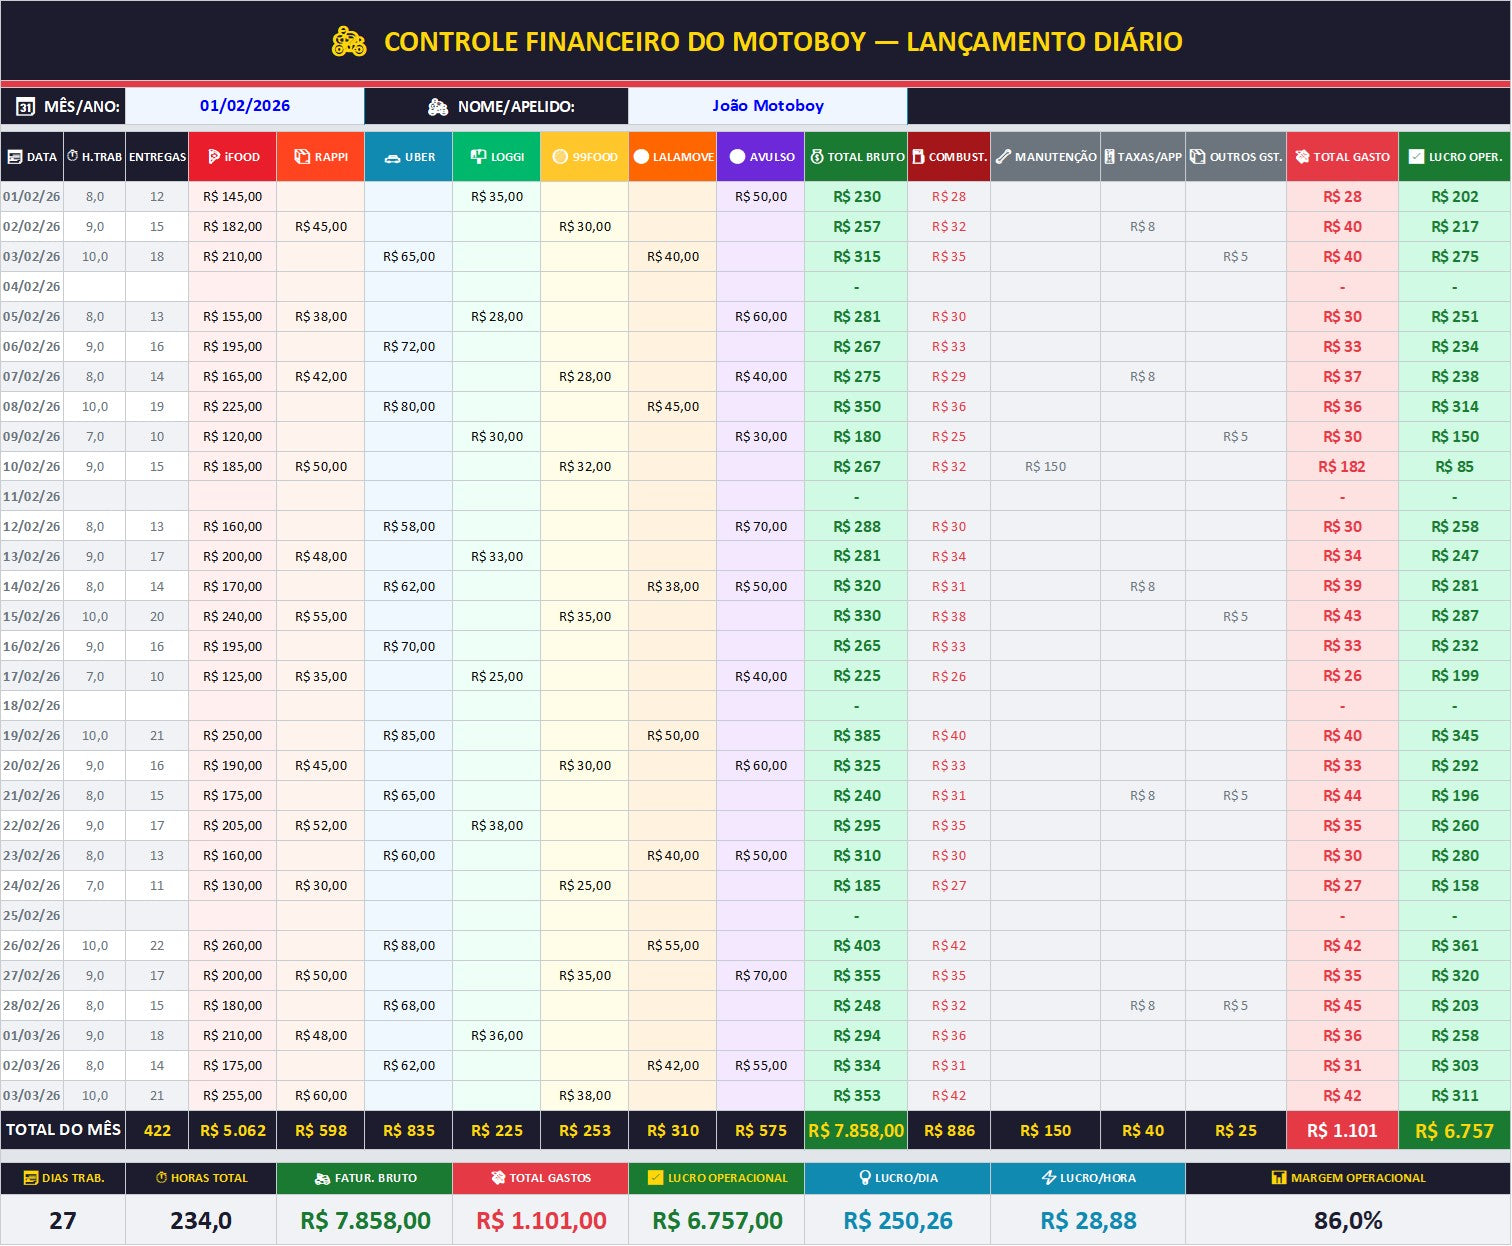Click the iFOOD column header icon

point(213,157)
